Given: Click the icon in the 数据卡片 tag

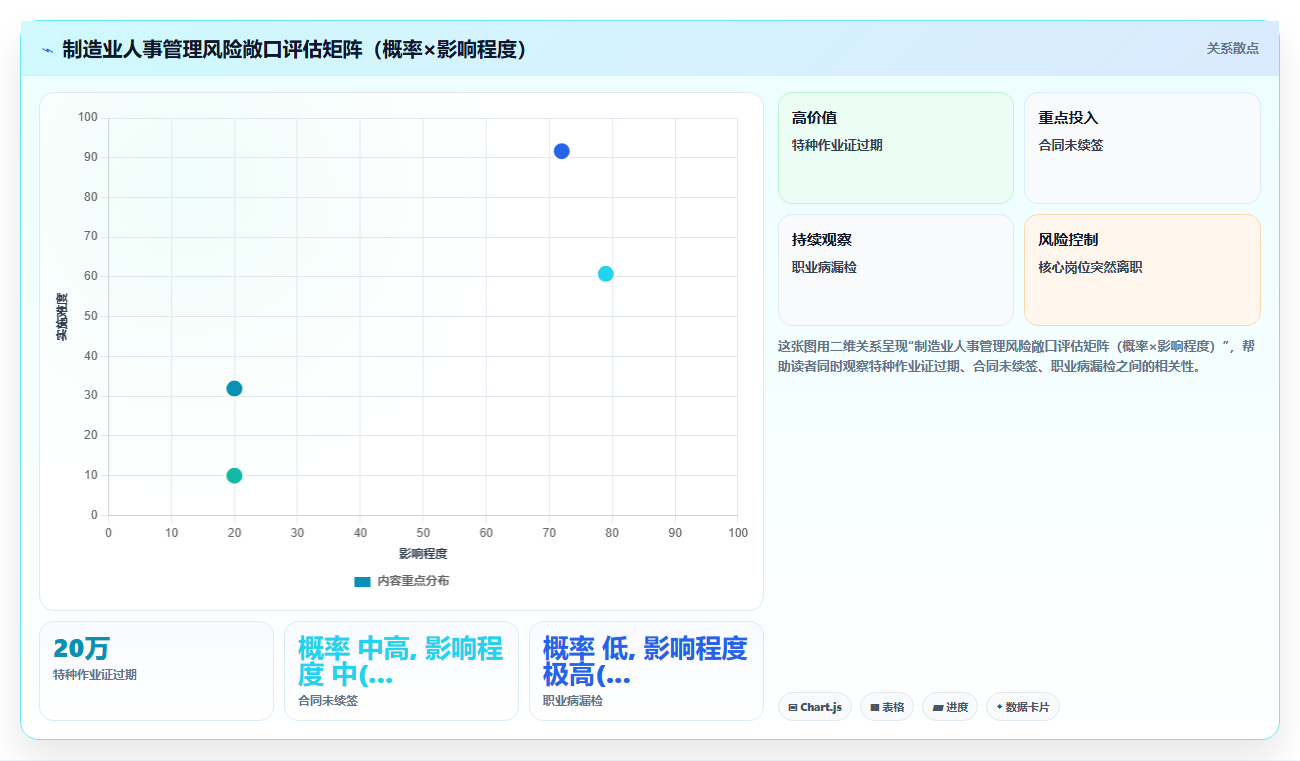Looking at the screenshot, I should 999,707.
